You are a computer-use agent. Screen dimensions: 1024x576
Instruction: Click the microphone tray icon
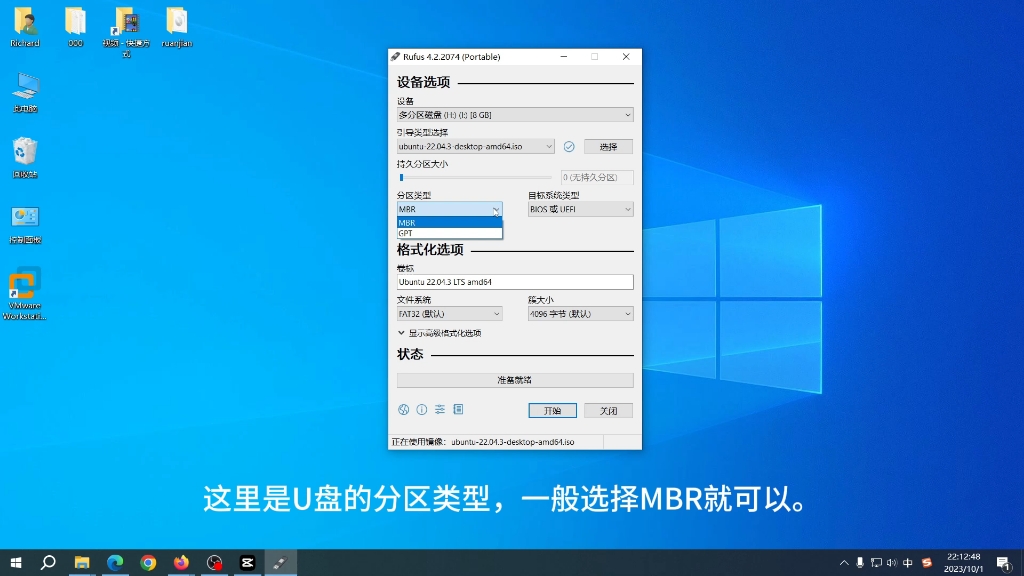[860, 563]
